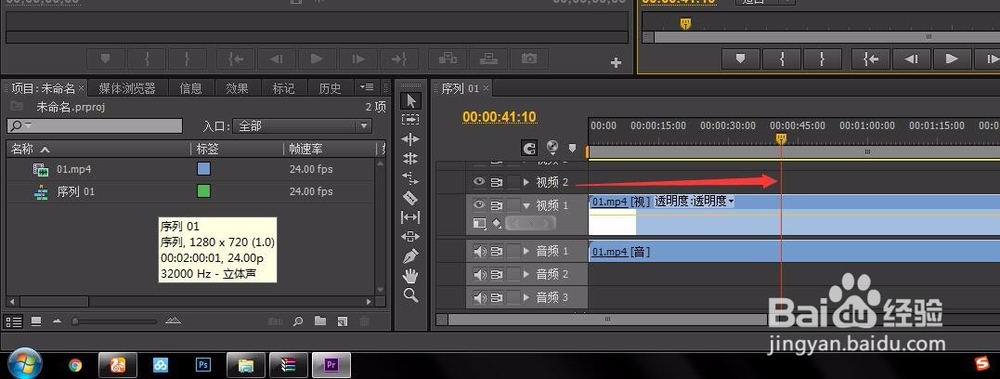Mute the 音频 3 track speaker
The image size is (1000, 379).
click(x=480, y=297)
